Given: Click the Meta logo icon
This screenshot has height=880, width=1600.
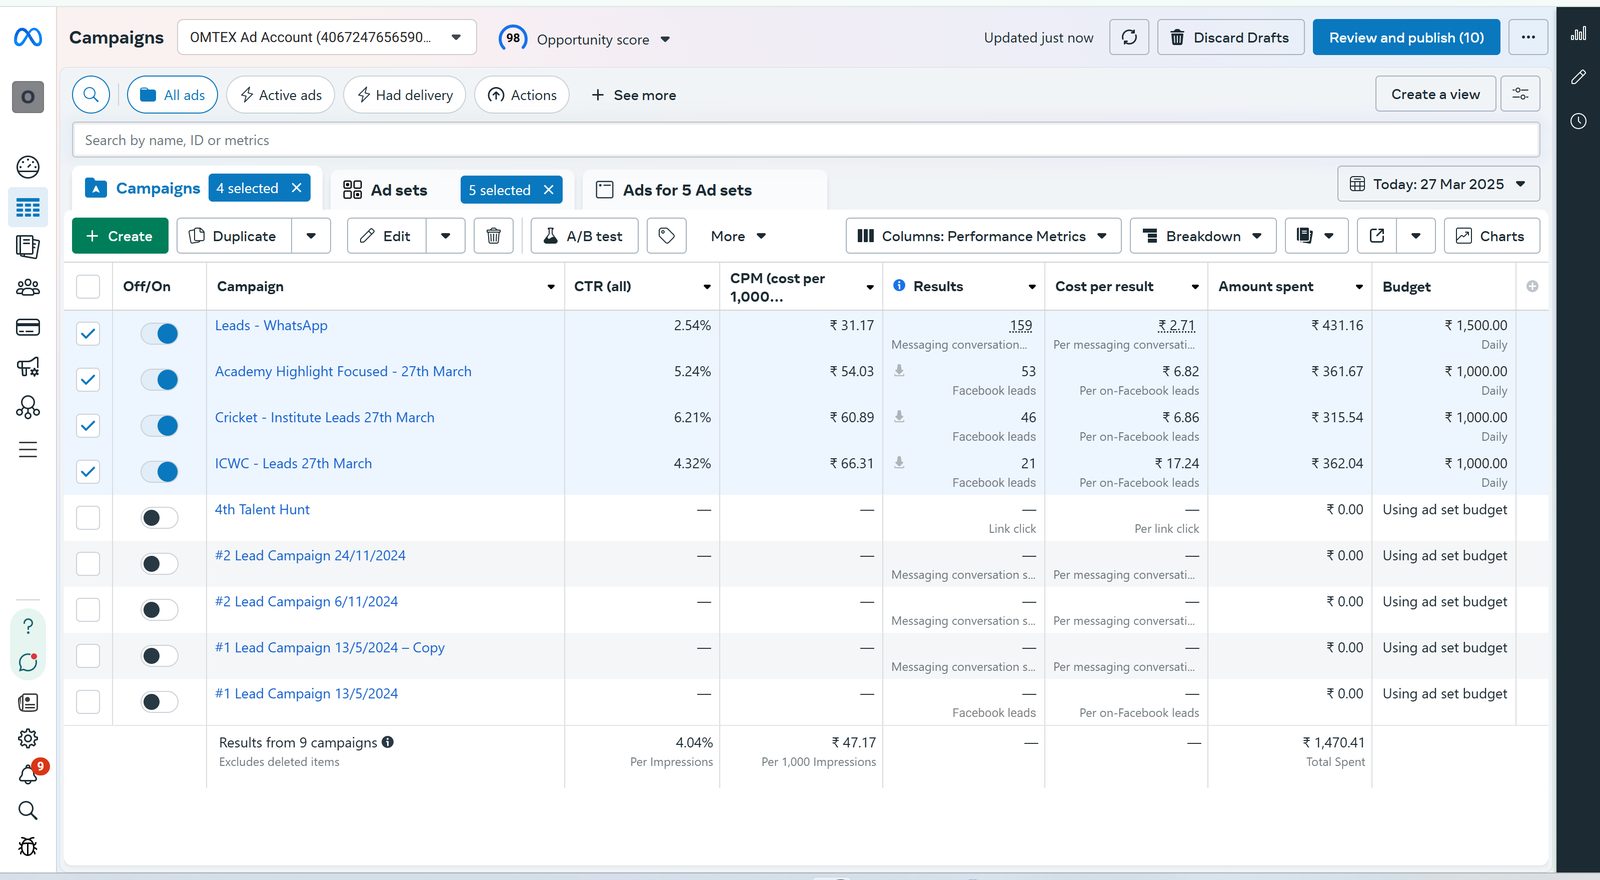Looking at the screenshot, I should (x=28, y=38).
